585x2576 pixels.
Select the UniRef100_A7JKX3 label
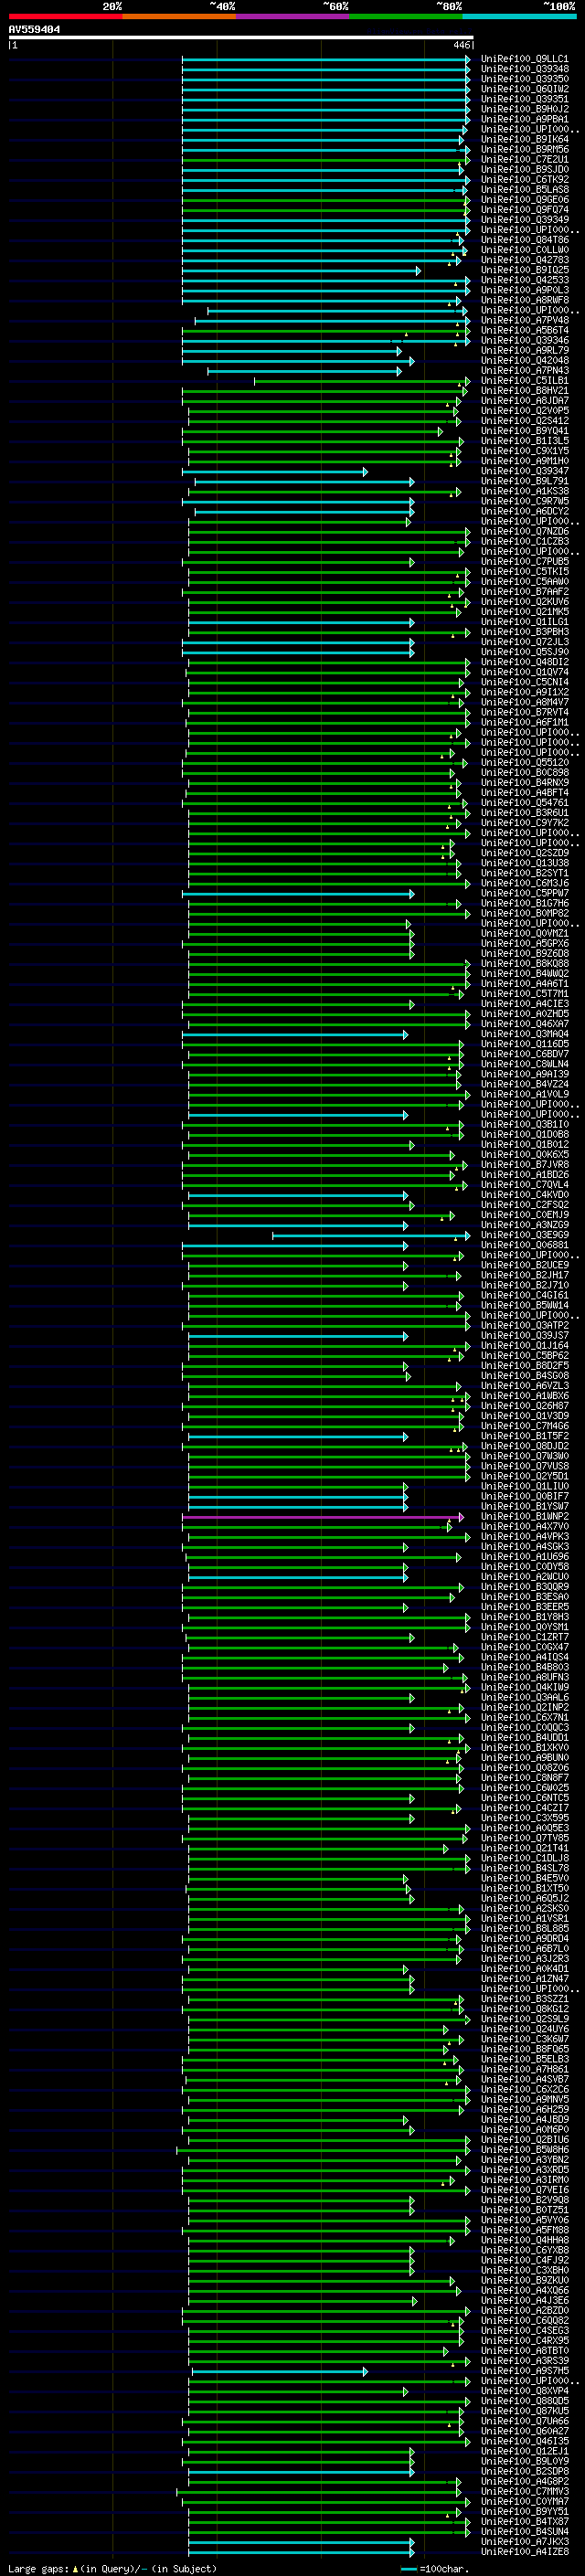coord(524,2542)
